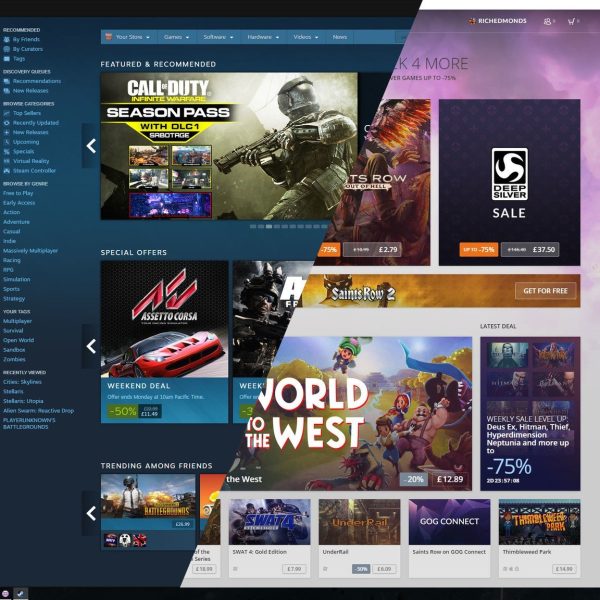Click the Virtual Reality headset icon
The height and width of the screenshot is (600, 600).
(7, 161)
